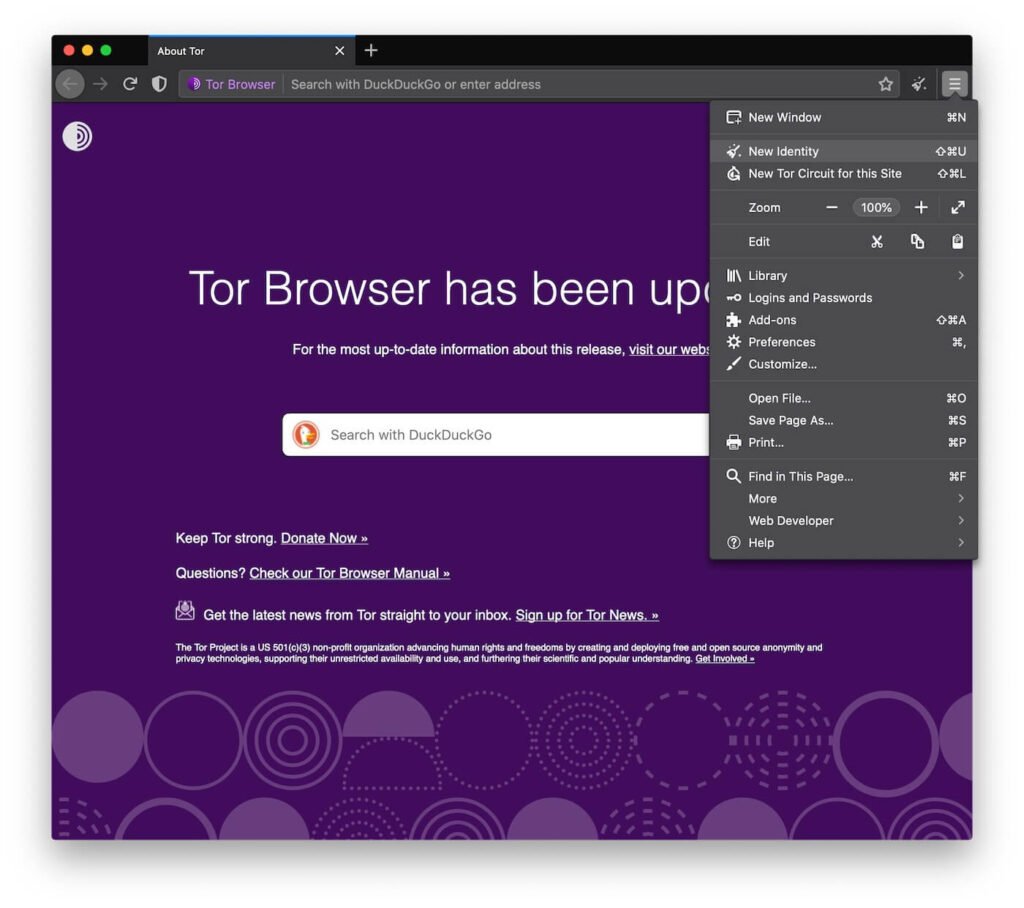This screenshot has width=1024, height=908.
Task: Click the Copy icon in Edit row
Action: coord(918,242)
